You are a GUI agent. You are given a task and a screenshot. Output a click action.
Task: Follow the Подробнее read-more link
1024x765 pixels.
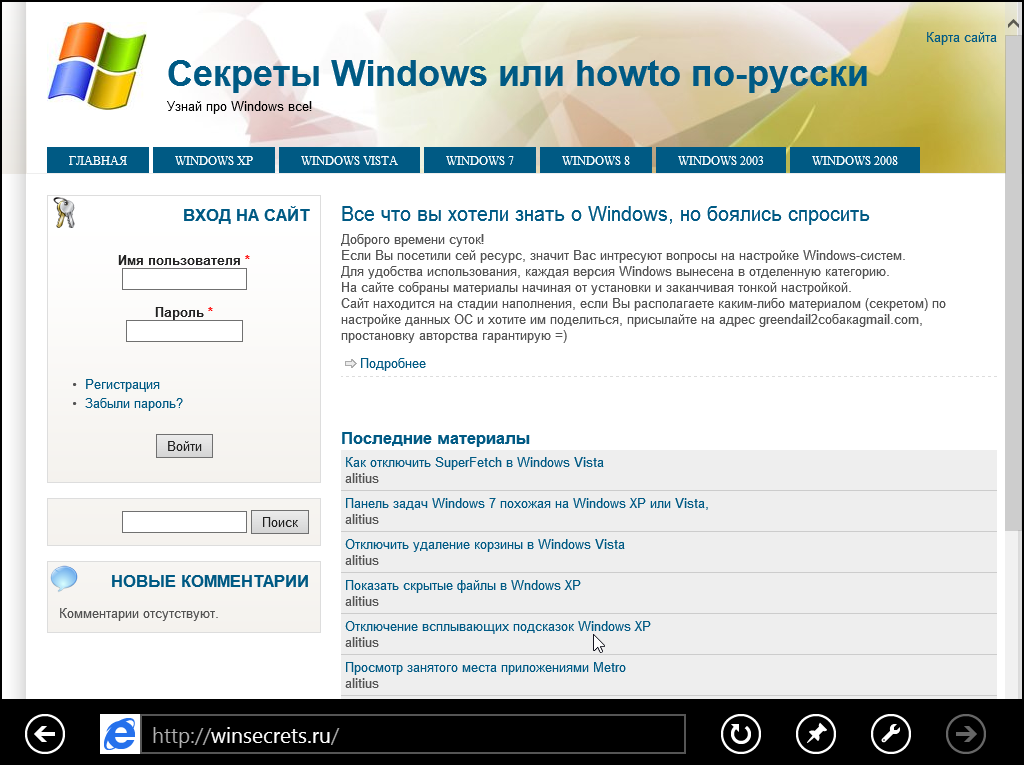(392, 364)
